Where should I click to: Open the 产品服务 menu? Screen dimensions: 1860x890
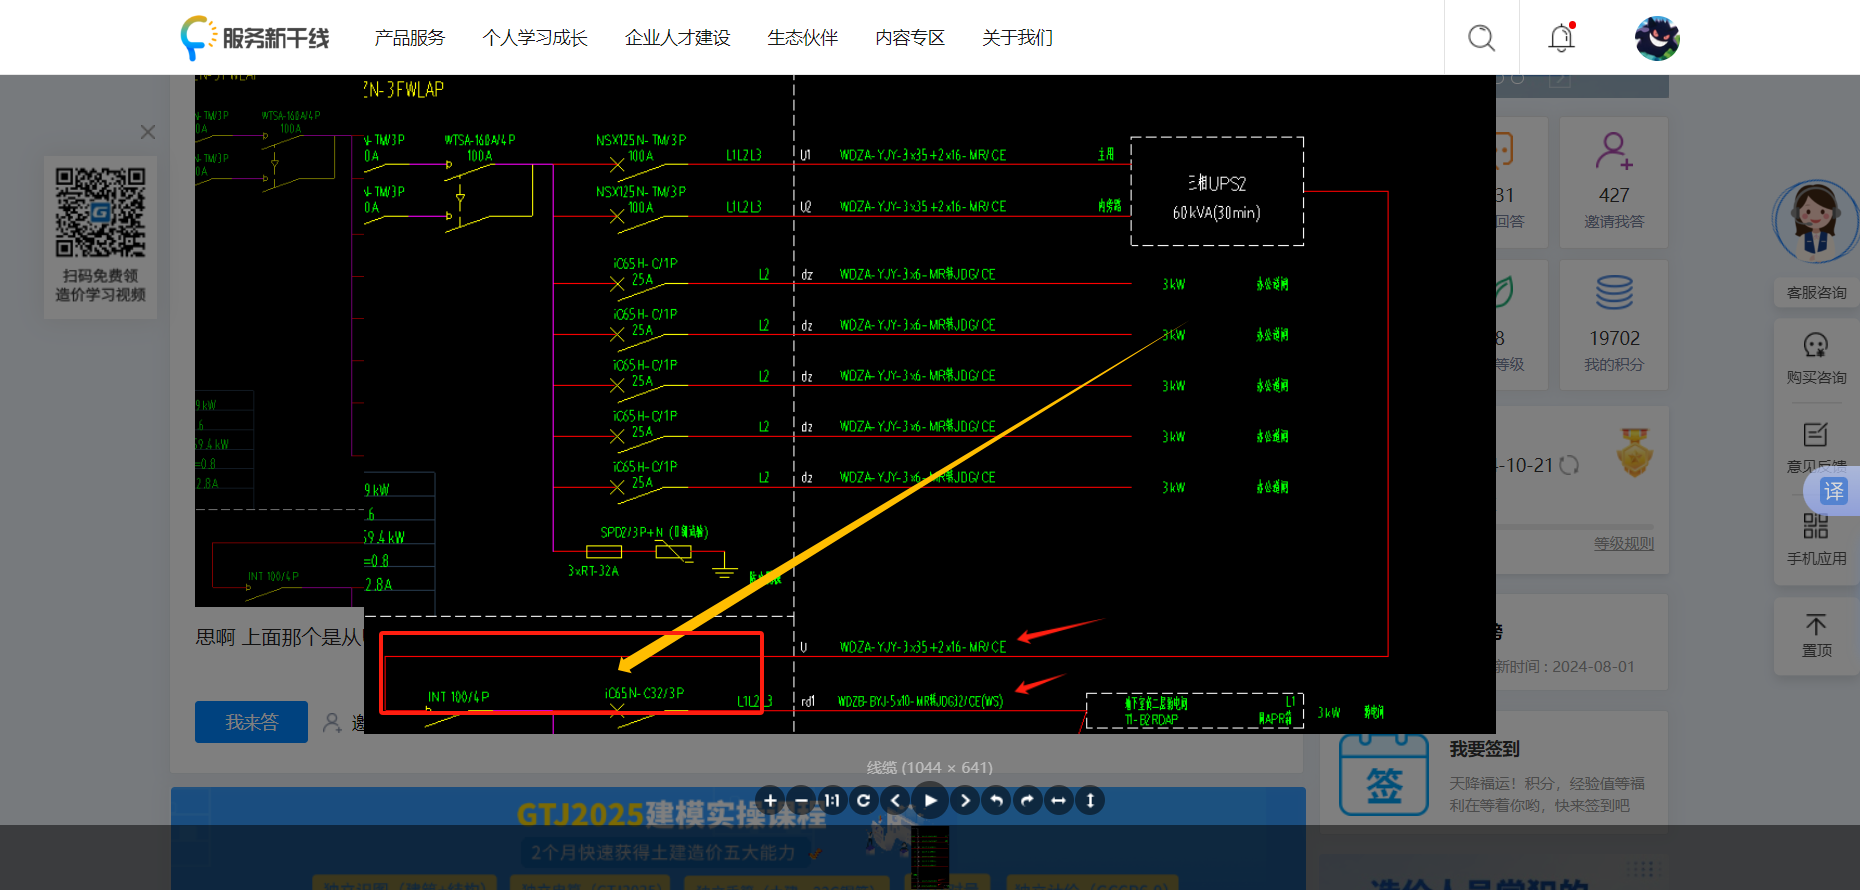(409, 38)
